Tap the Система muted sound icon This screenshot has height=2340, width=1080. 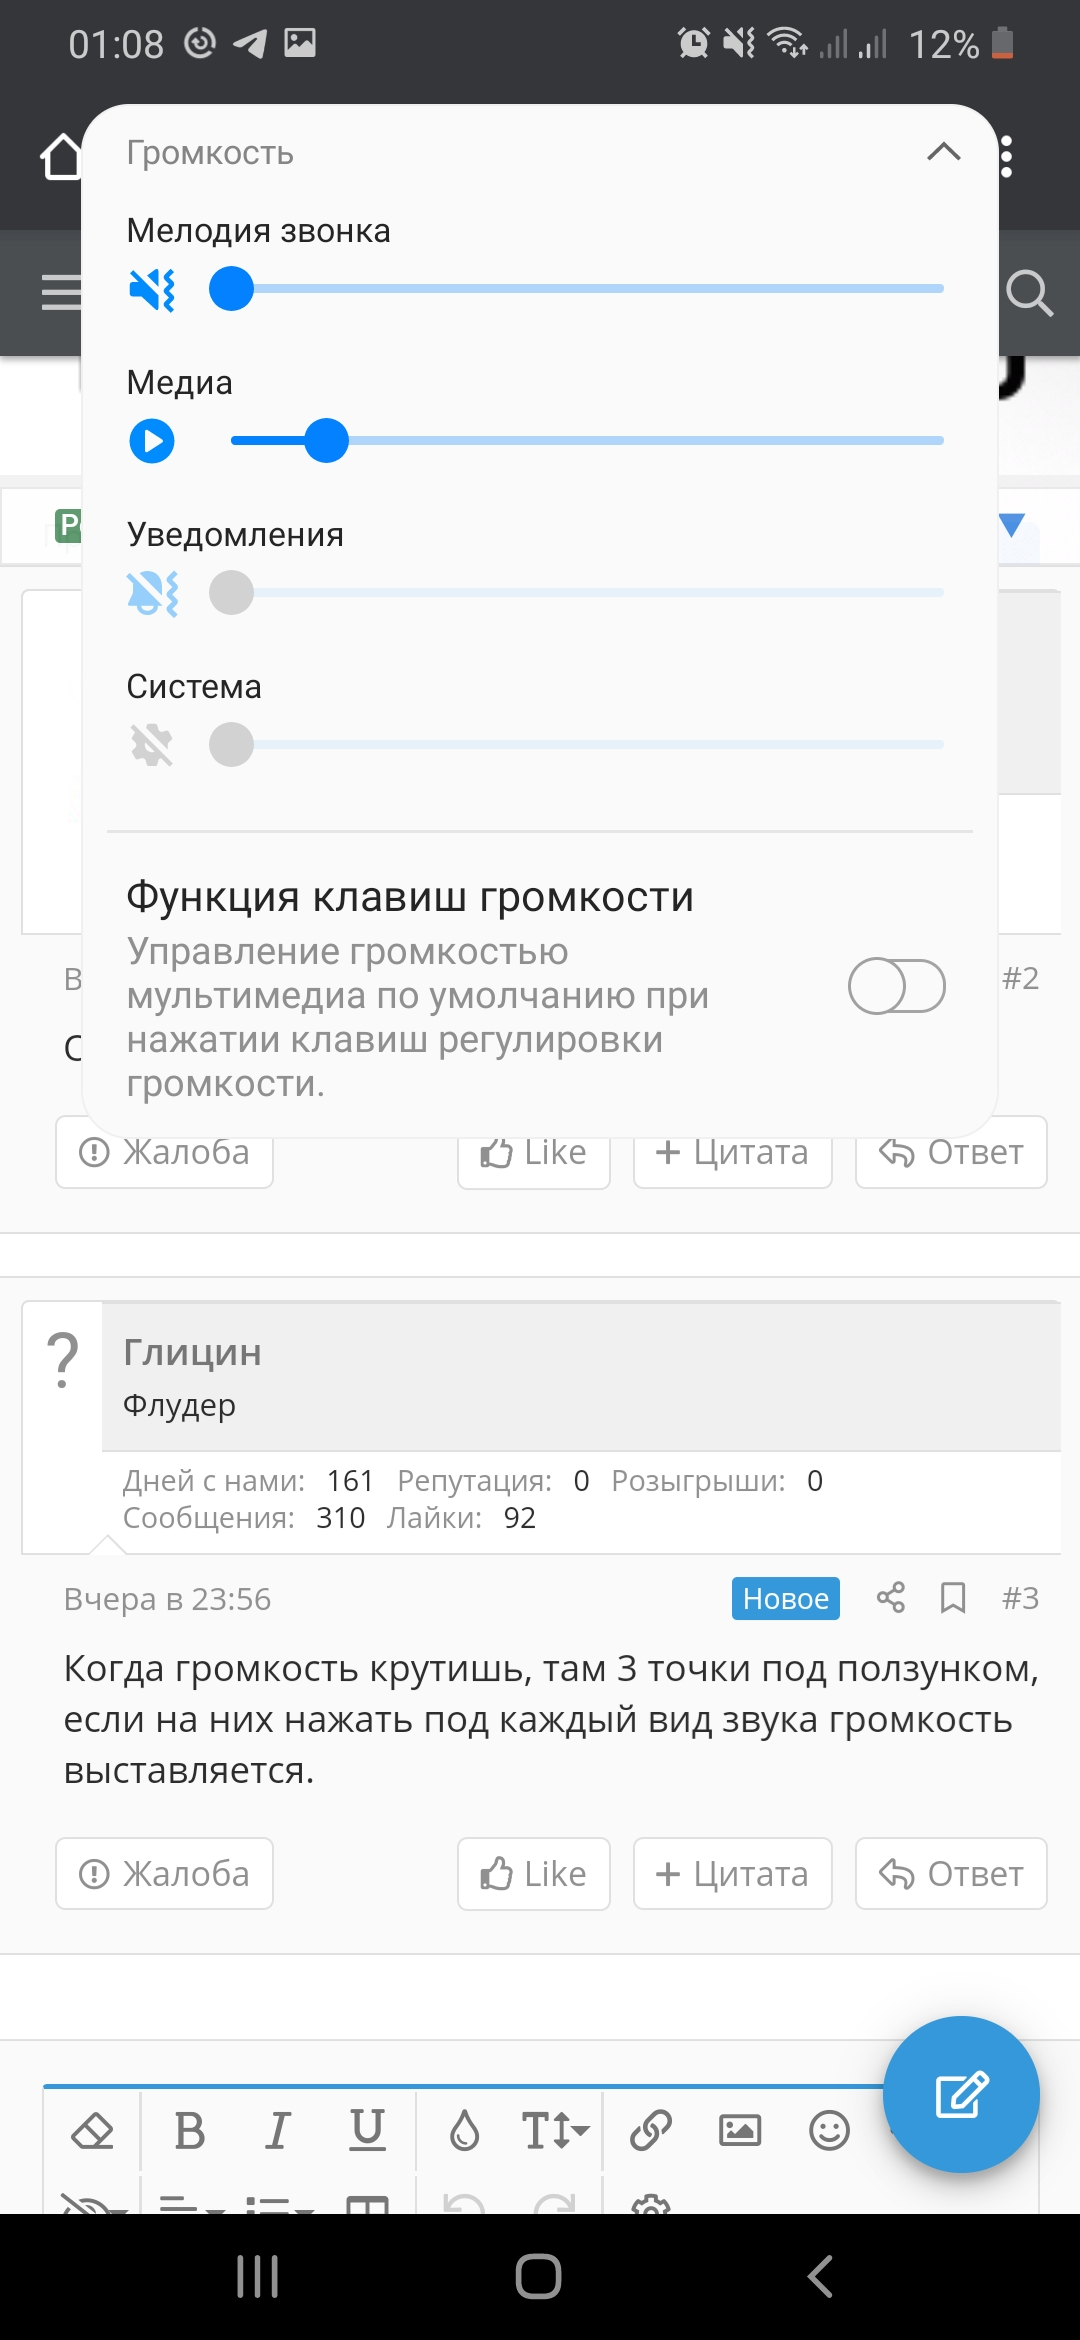[x=152, y=745]
